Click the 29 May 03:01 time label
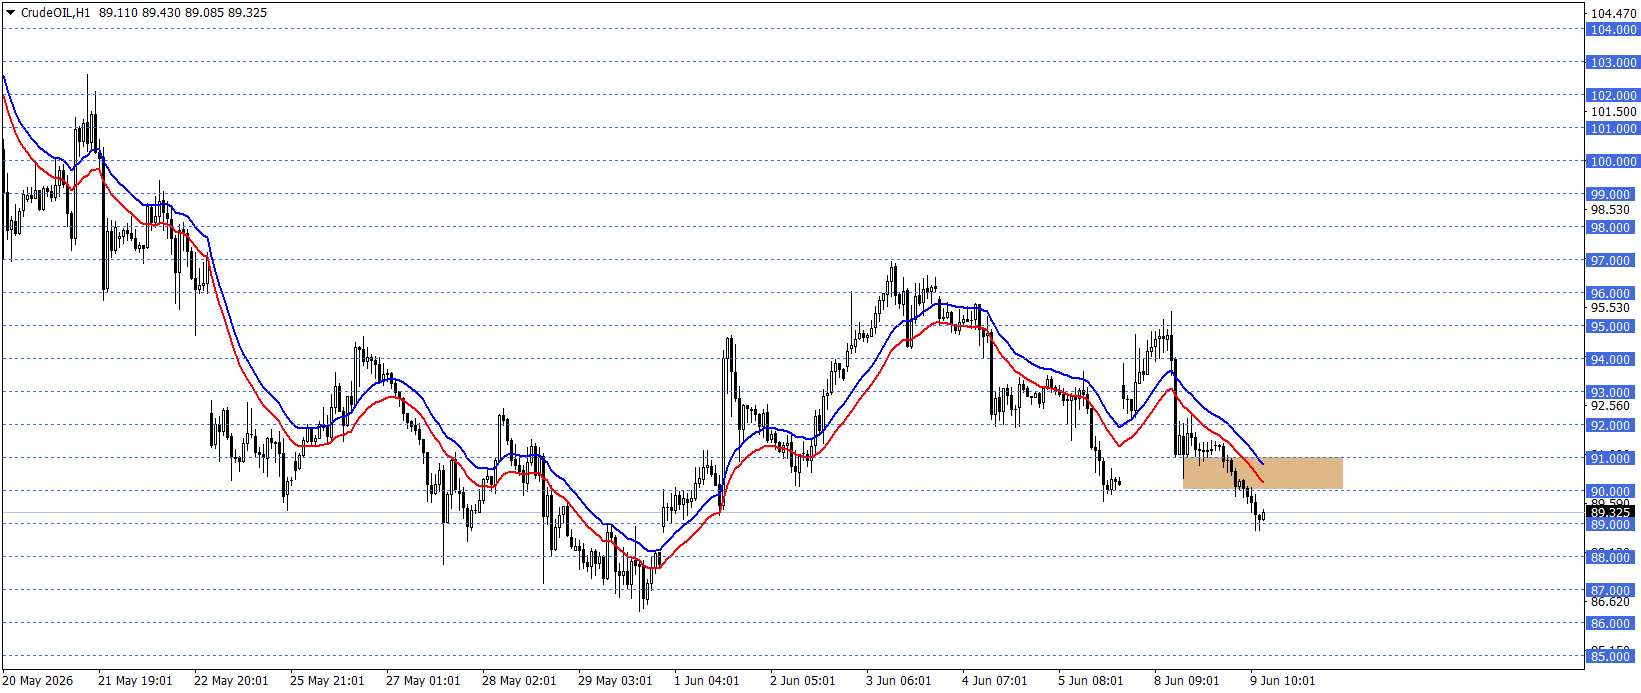The height and width of the screenshot is (693, 1641). point(615,681)
